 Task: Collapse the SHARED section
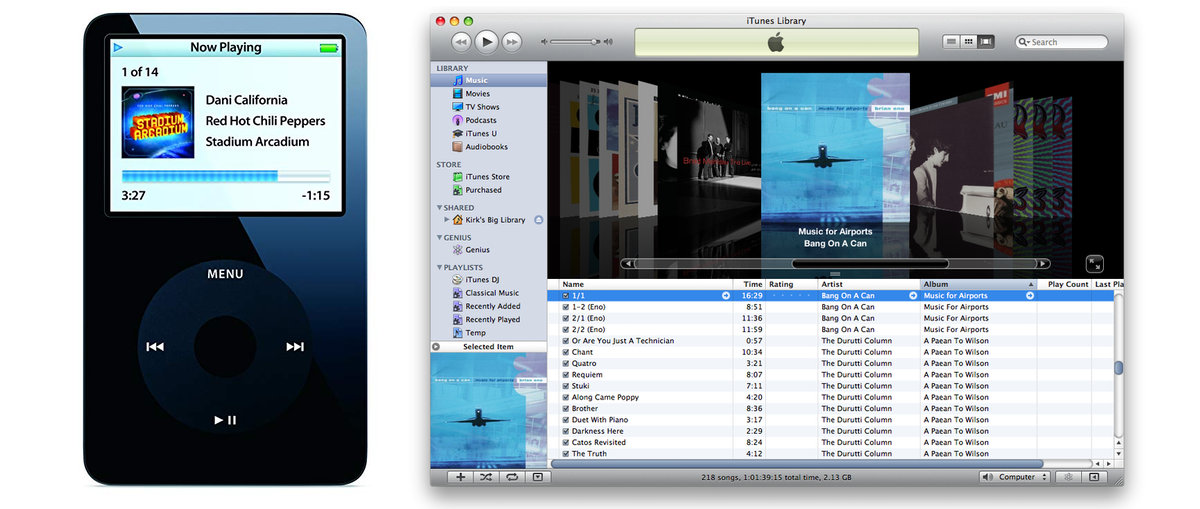439,208
